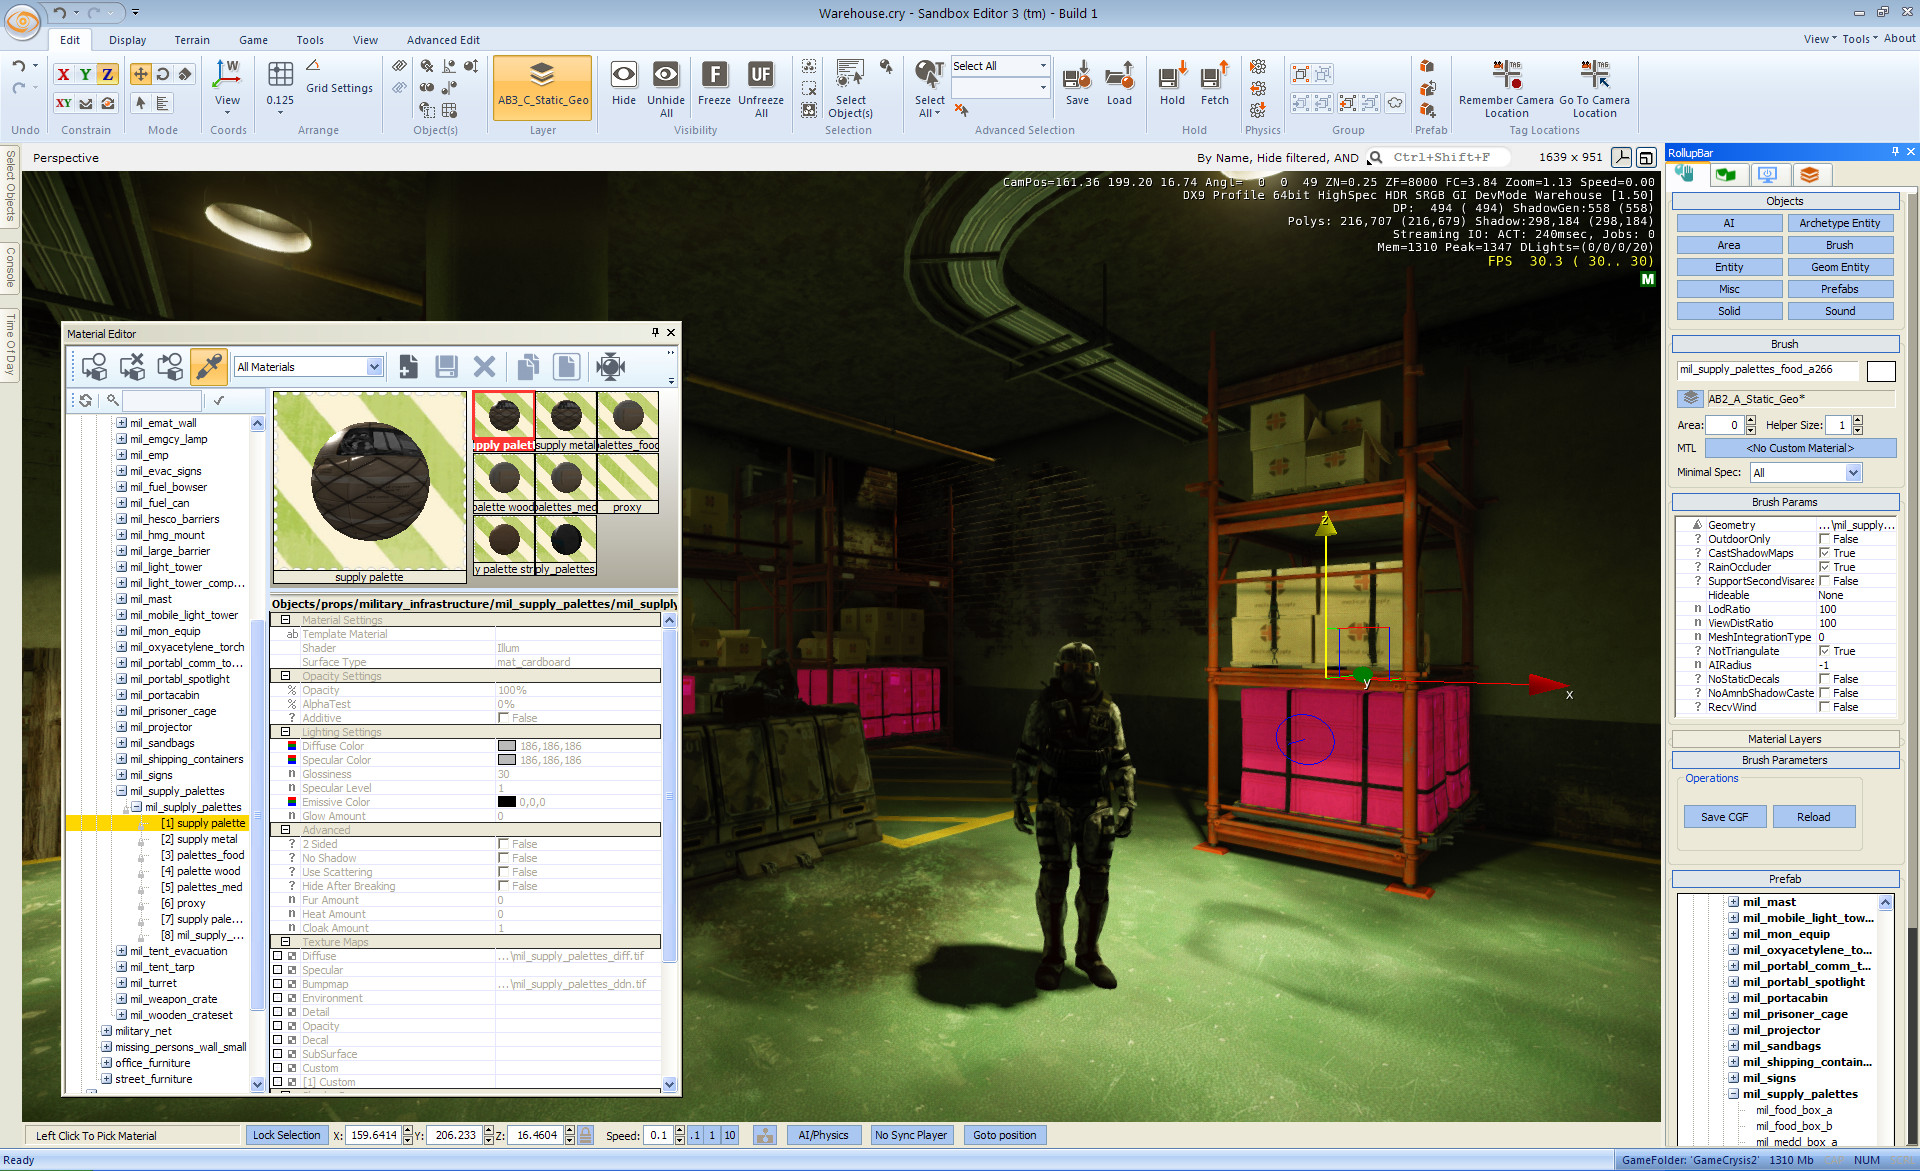Image resolution: width=1920 pixels, height=1171 pixels.
Task: Click the material search input field
Action: [x=161, y=400]
